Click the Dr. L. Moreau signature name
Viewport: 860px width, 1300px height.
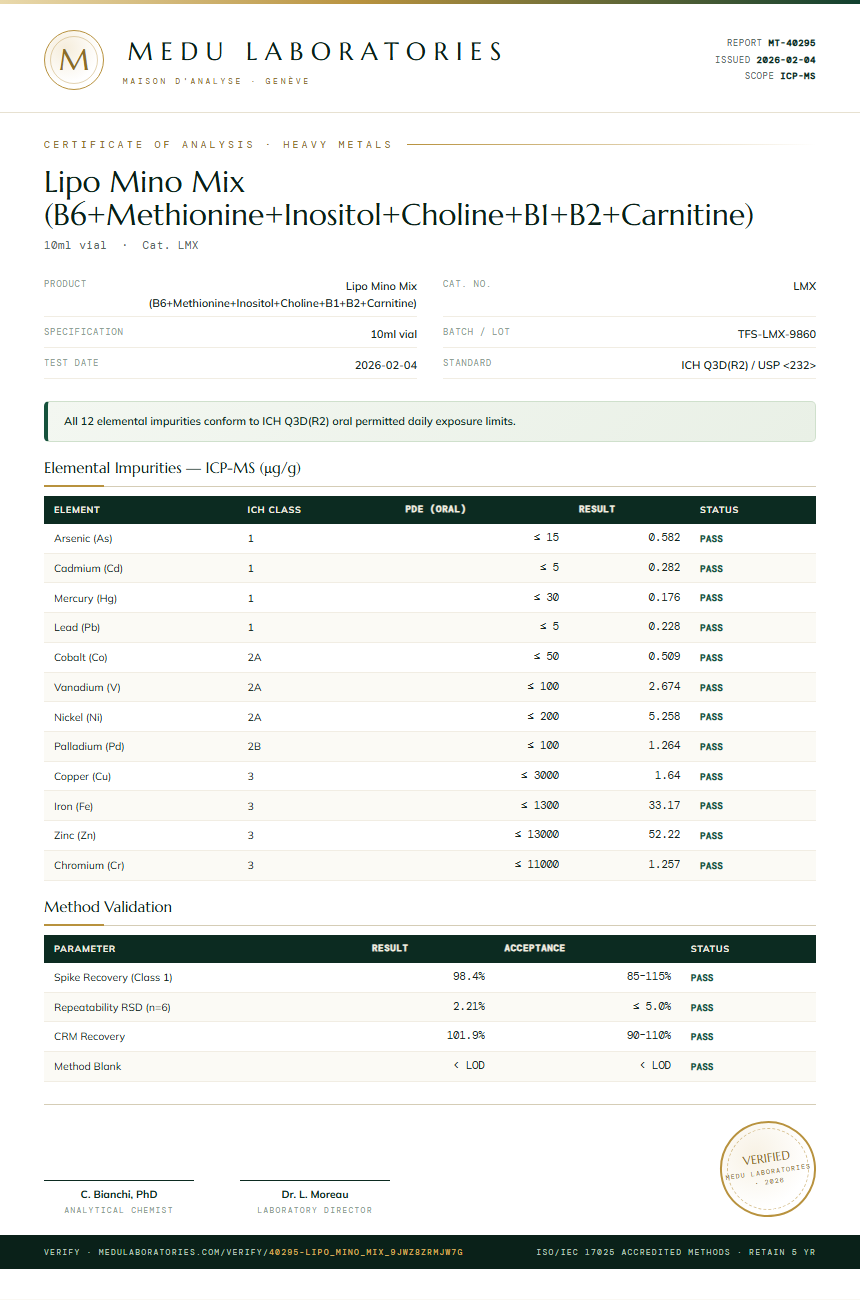pos(315,1194)
